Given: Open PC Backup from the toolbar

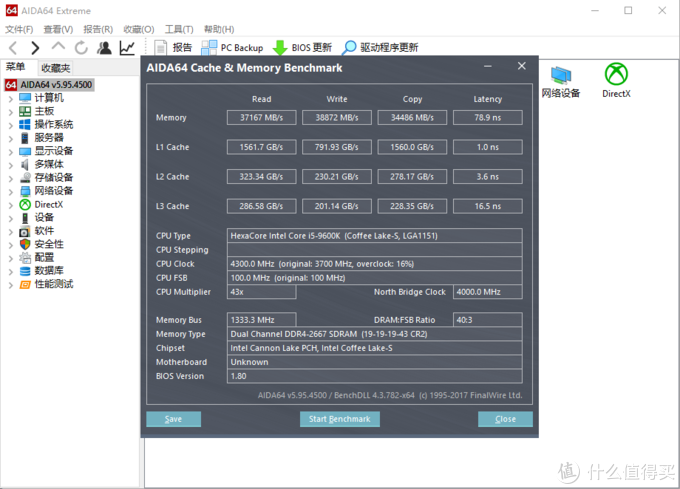Looking at the screenshot, I should (x=232, y=47).
